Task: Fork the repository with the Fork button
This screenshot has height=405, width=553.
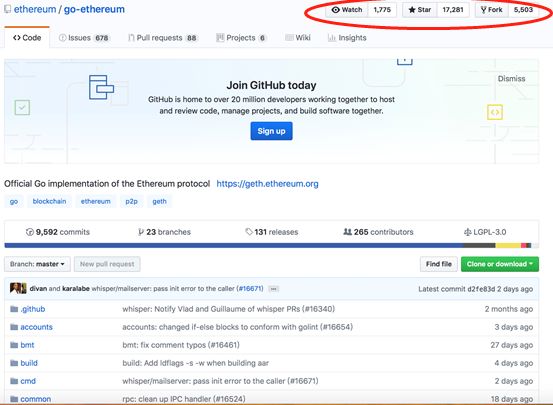Action: point(492,10)
